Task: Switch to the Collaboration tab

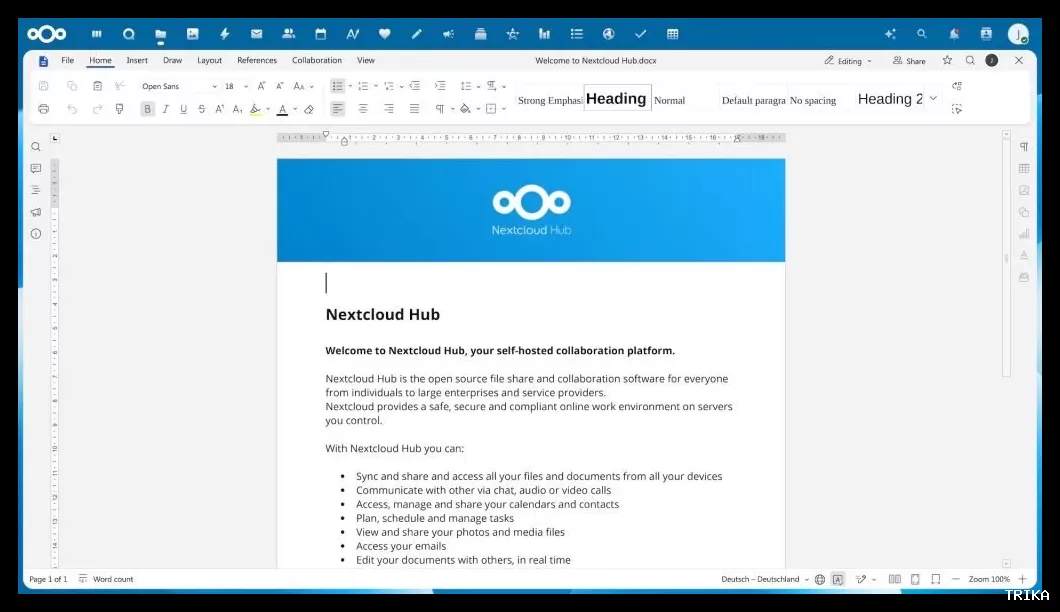Action: click(316, 60)
